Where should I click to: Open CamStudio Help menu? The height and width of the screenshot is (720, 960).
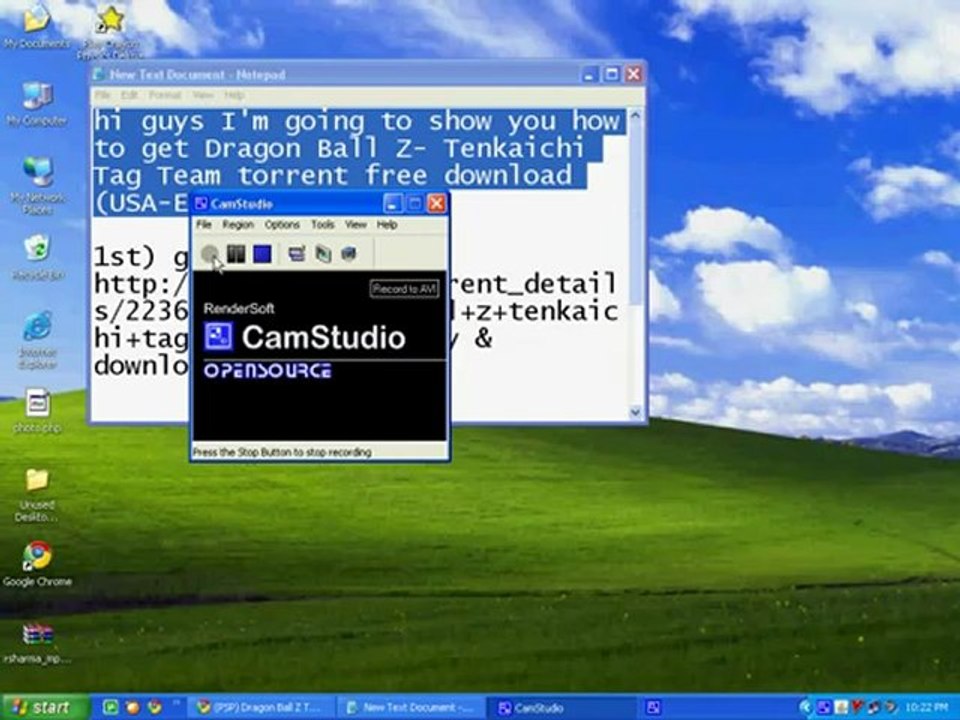pyautogui.click(x=386, y=225)
